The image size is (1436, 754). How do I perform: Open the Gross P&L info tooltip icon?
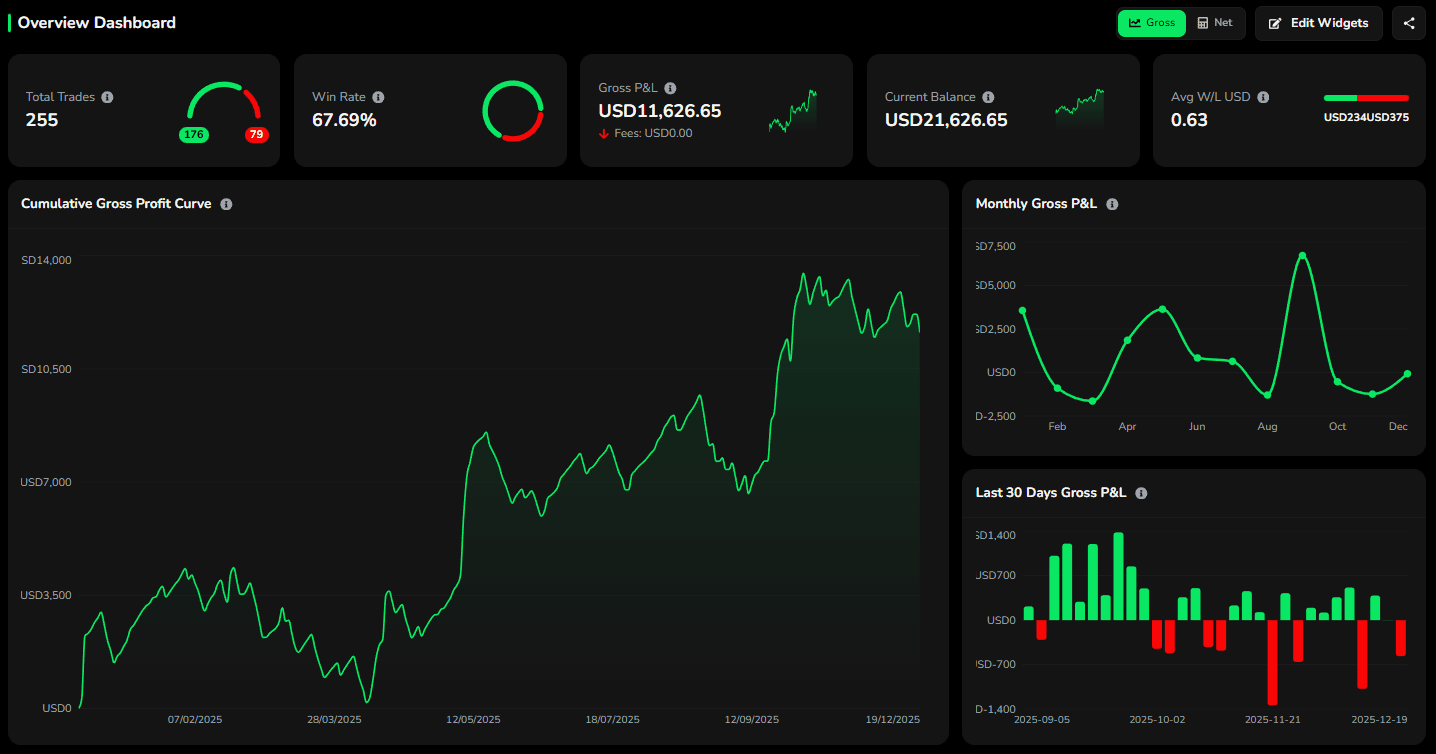[670, 88]
